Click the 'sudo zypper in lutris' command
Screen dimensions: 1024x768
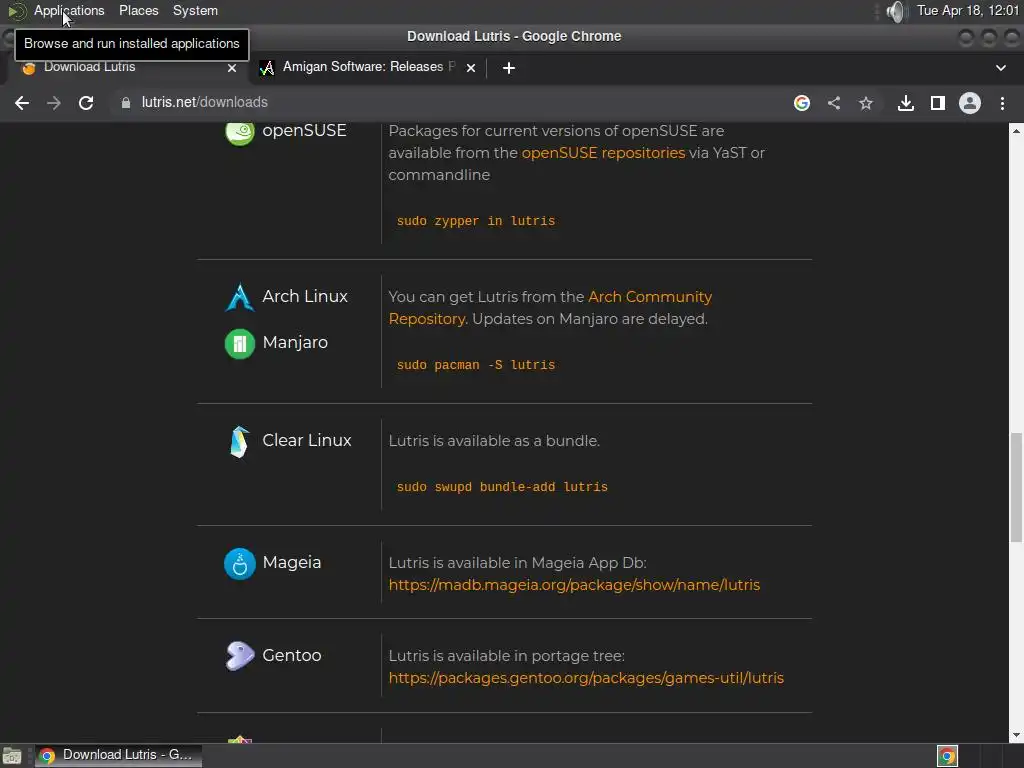475,221
